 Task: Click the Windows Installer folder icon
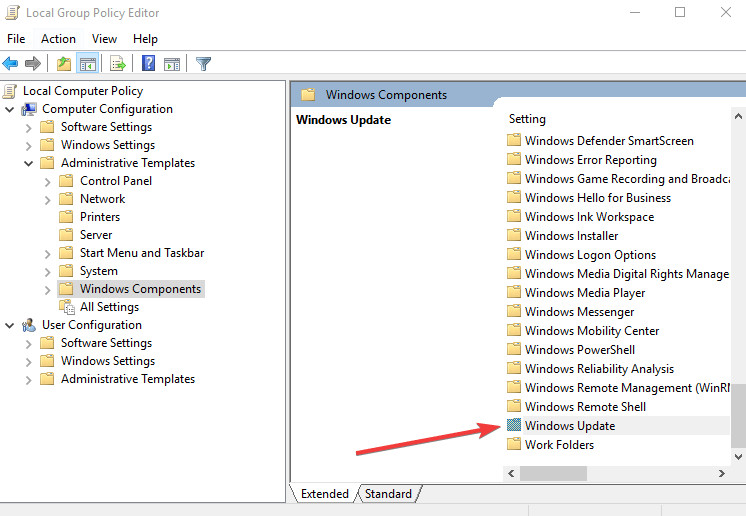pos(514,234)
